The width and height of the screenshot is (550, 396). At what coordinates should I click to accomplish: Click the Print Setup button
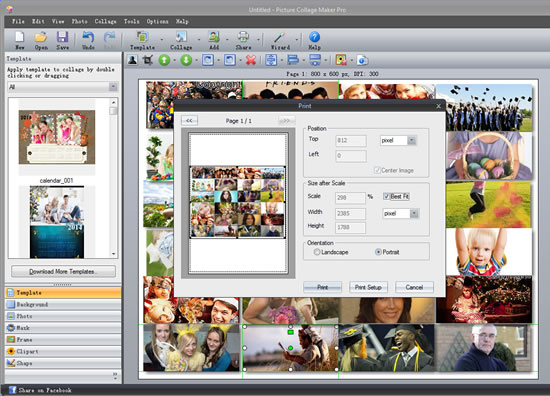[x=368, y=287]
